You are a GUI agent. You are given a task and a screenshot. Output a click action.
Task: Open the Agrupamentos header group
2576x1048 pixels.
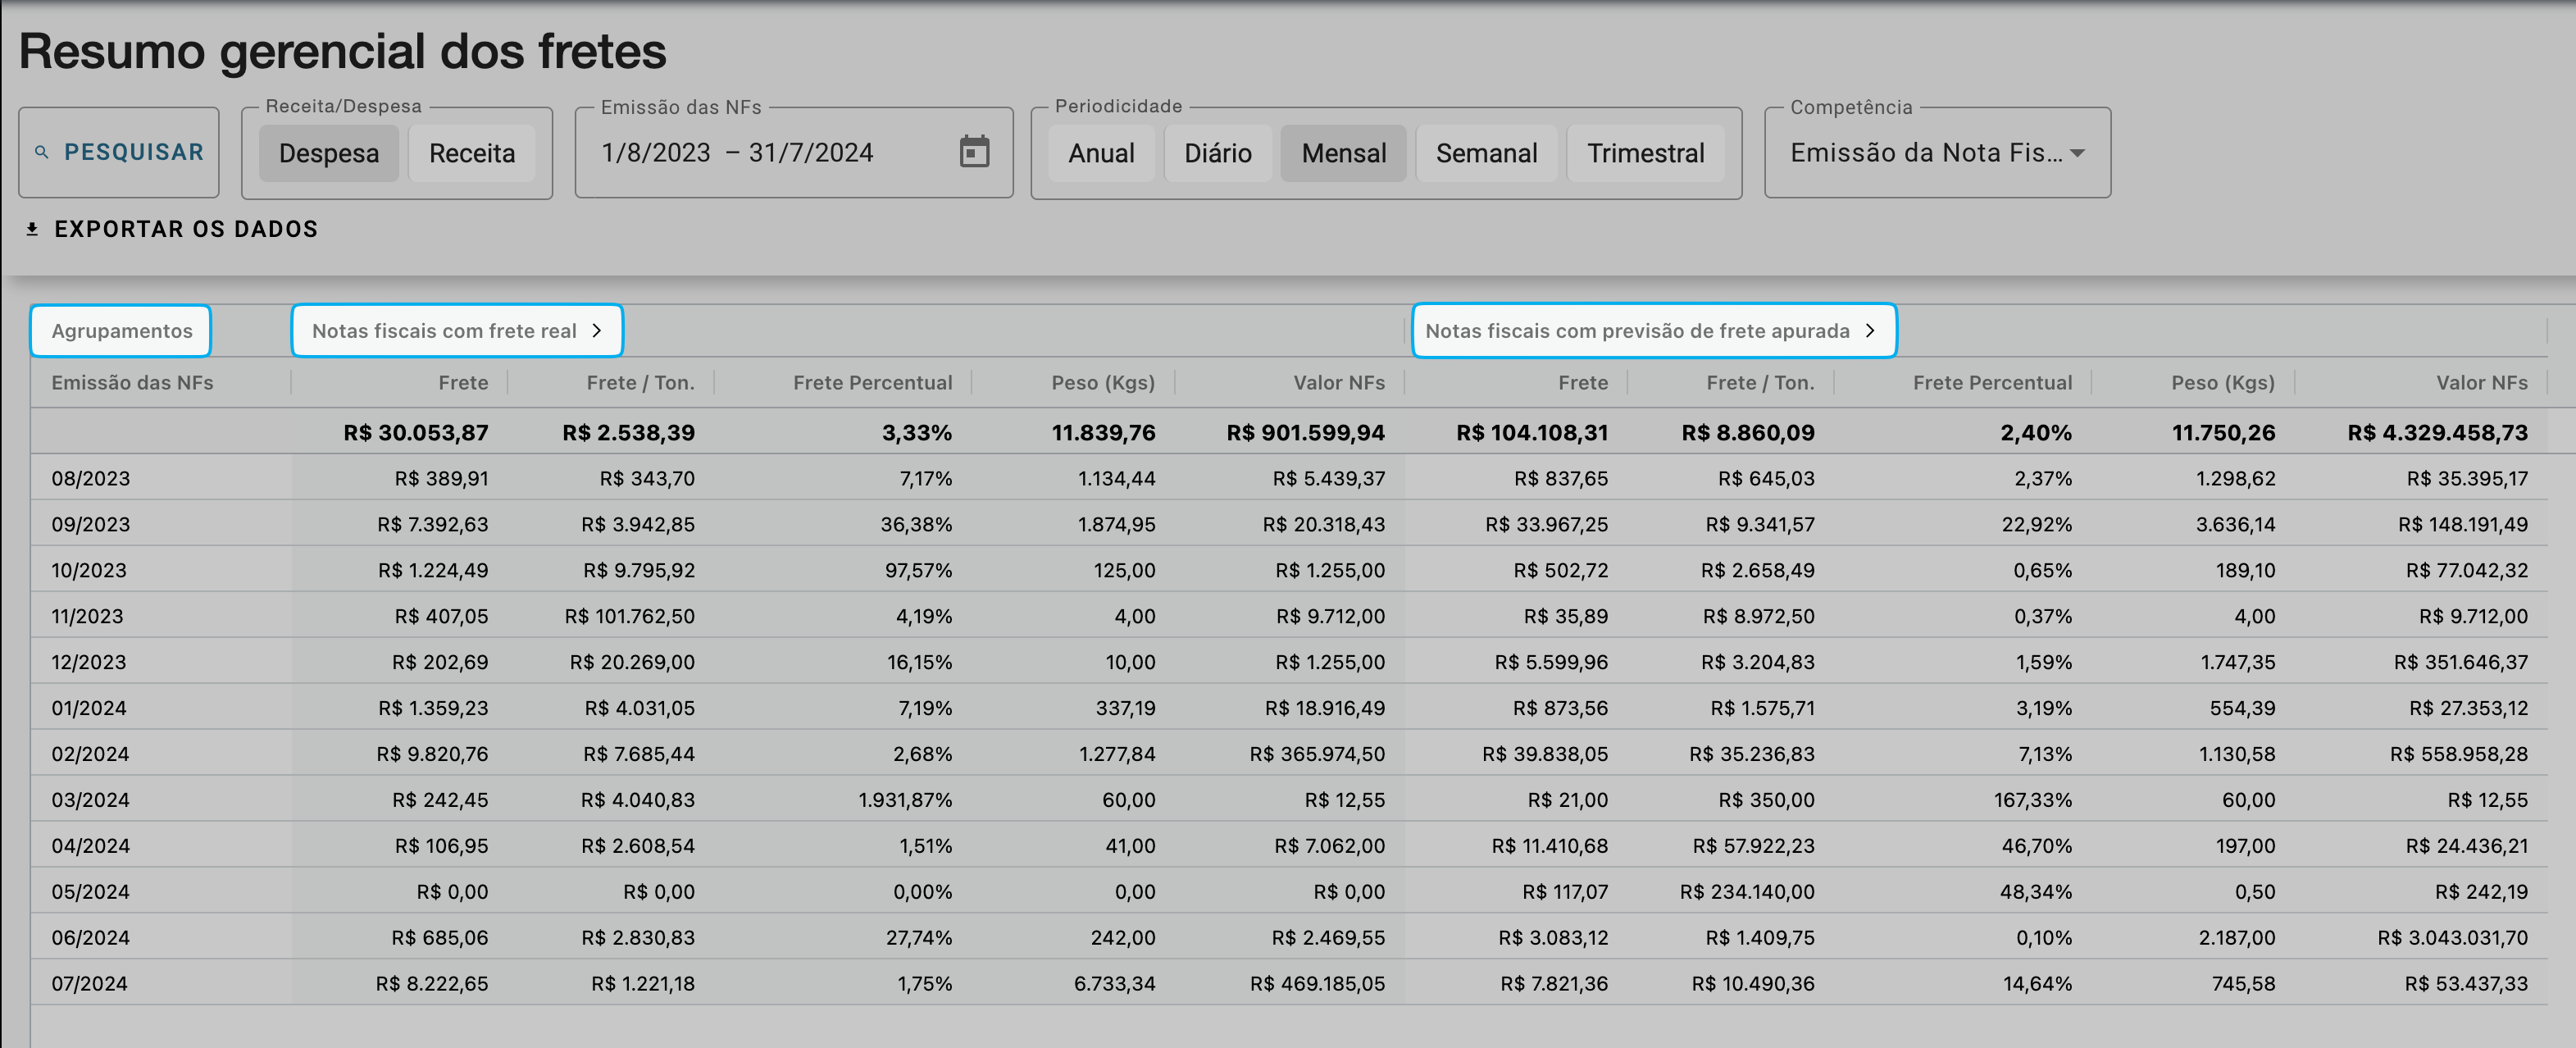coord(121,330)
